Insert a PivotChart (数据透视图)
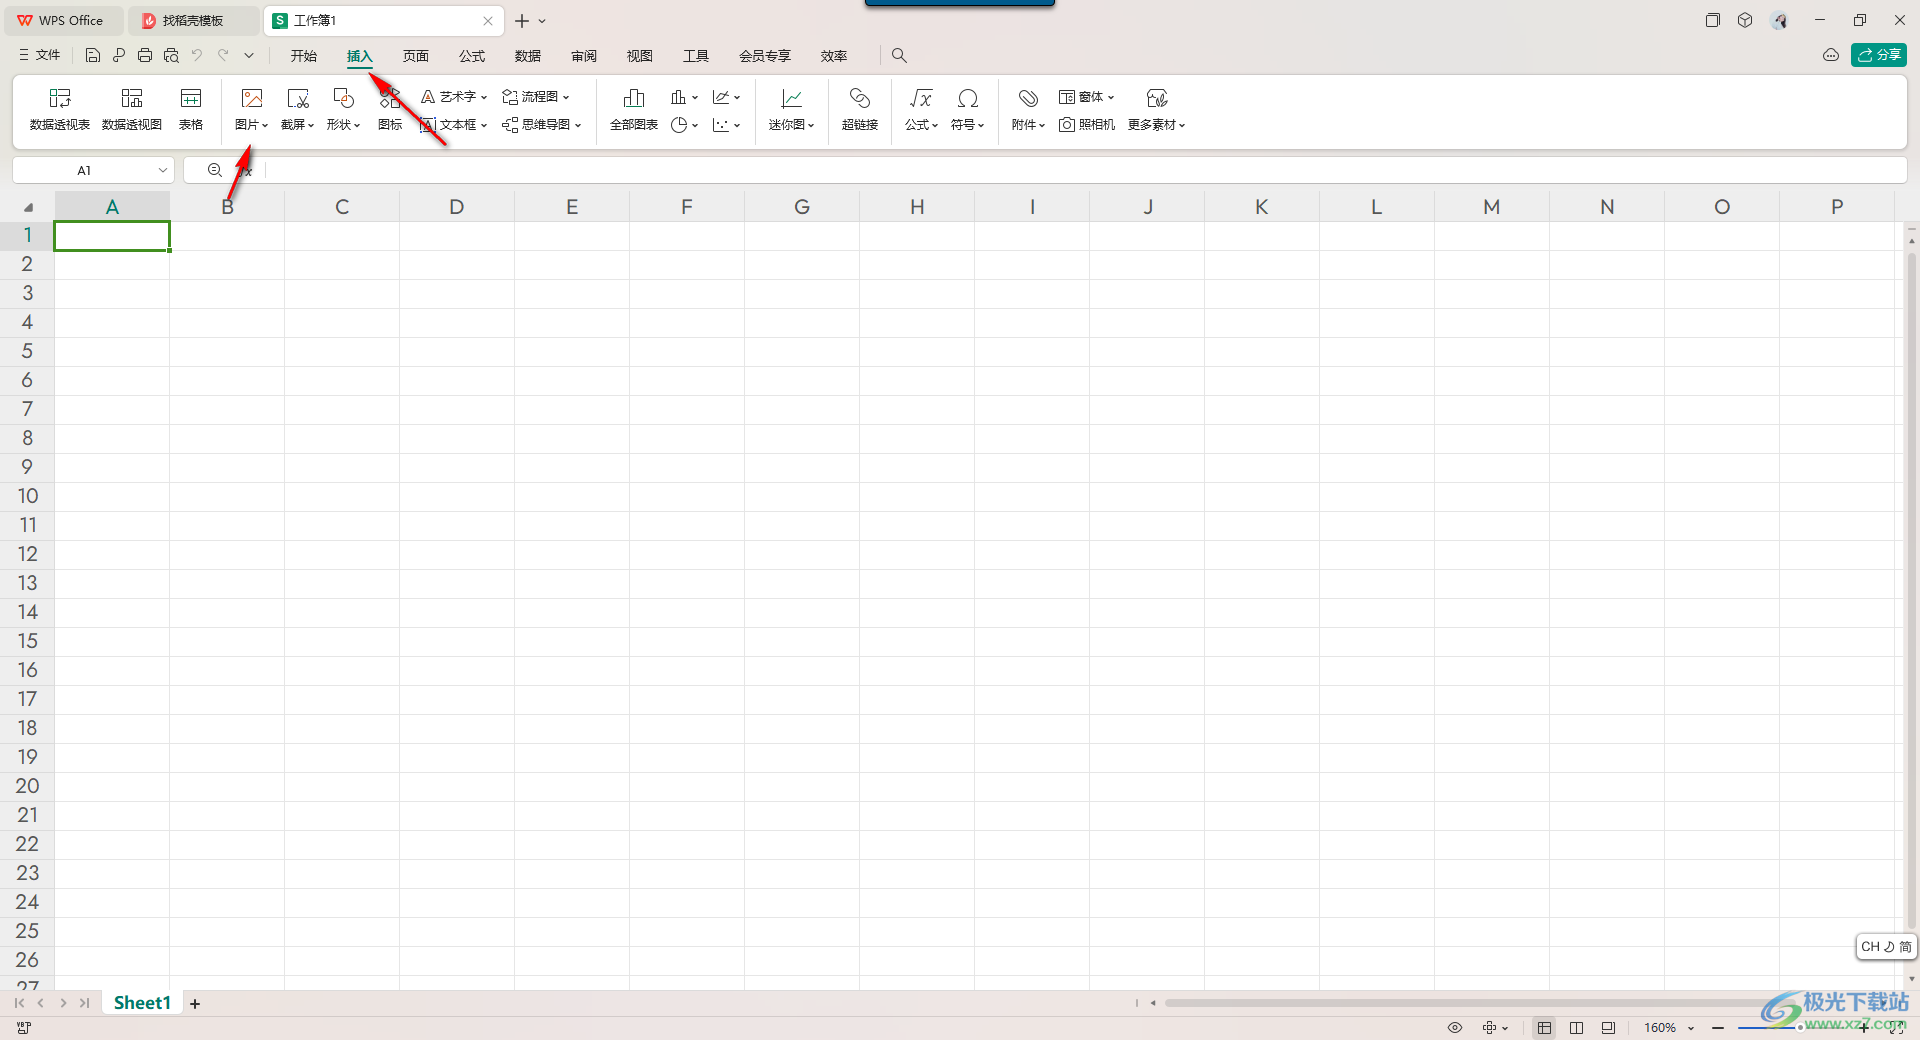The height and width of the screenshot is (1040, 1920). click(x=132, y=109)
